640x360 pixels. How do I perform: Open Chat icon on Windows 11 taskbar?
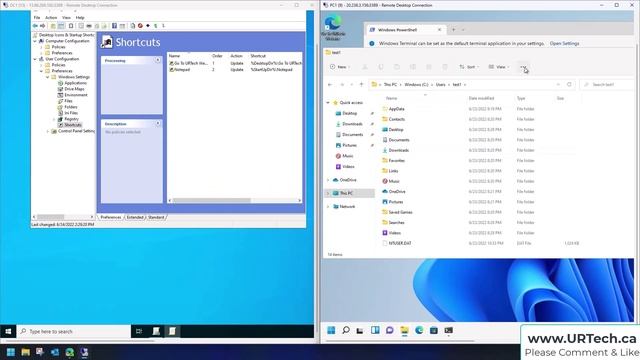point(390,330)
